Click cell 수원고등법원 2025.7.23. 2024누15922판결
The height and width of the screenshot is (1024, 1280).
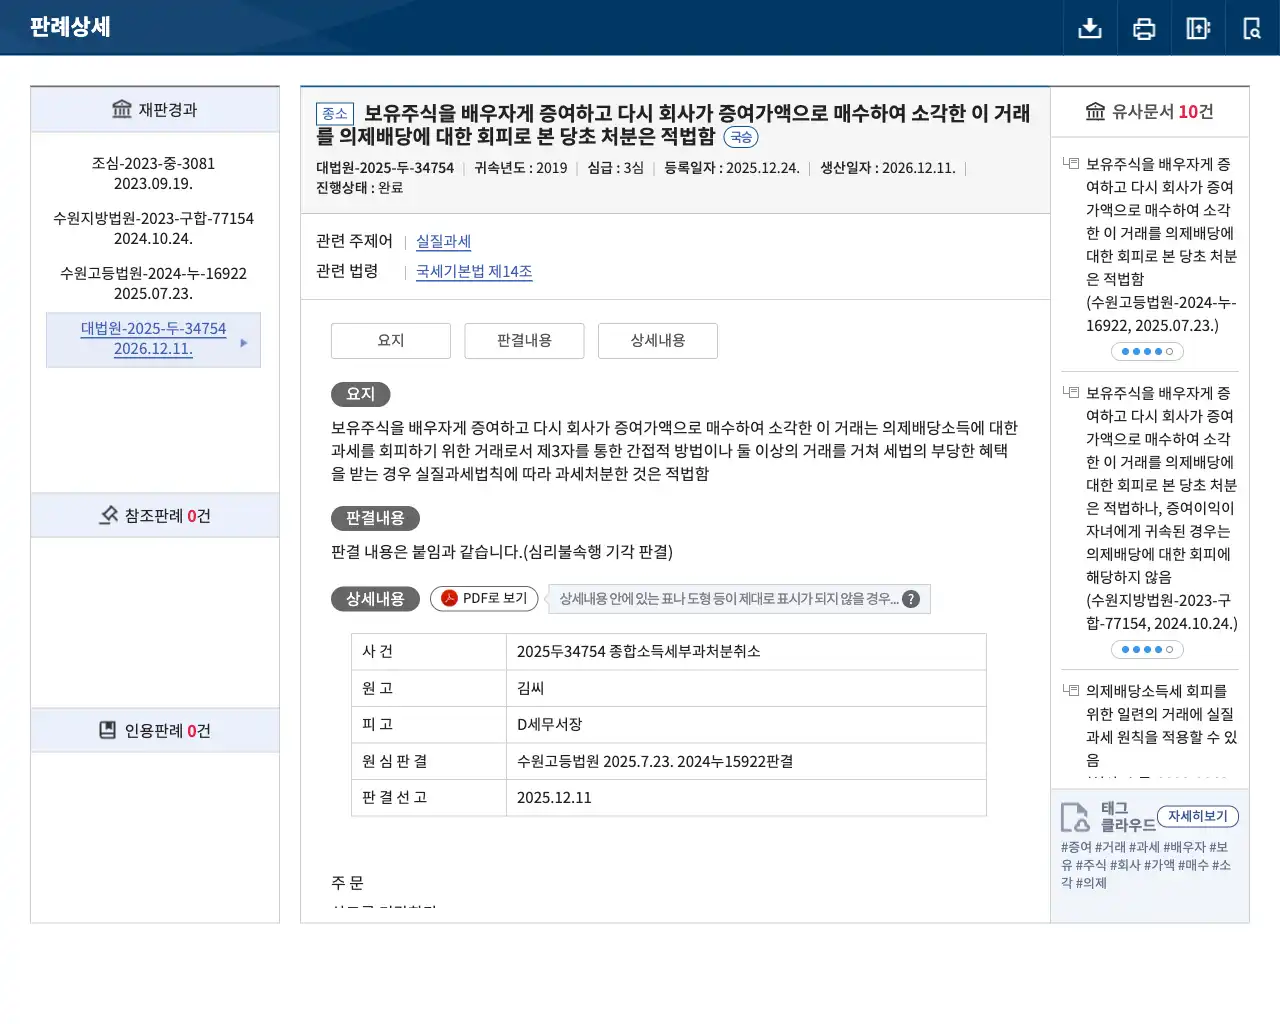[746, 761]
